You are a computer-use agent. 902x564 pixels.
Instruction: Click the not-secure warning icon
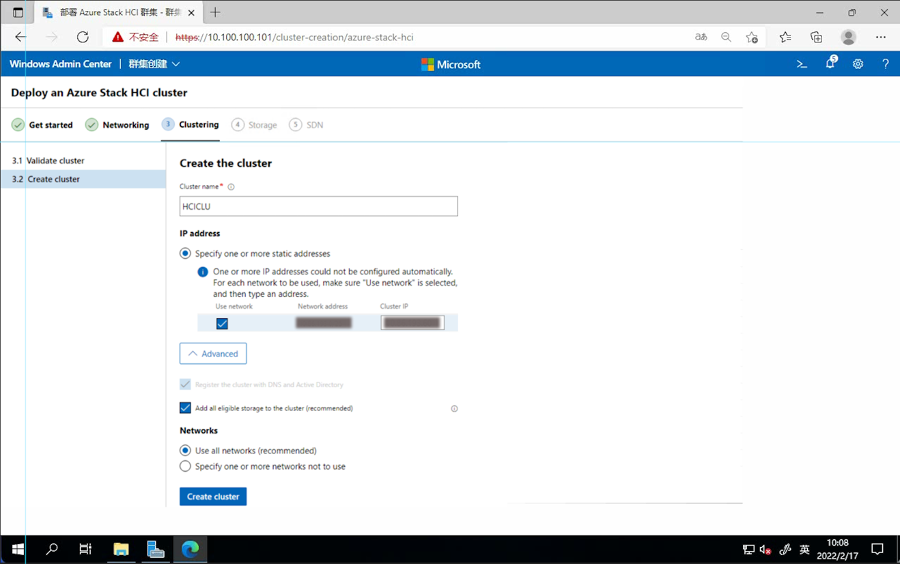(x=118, y=37)
